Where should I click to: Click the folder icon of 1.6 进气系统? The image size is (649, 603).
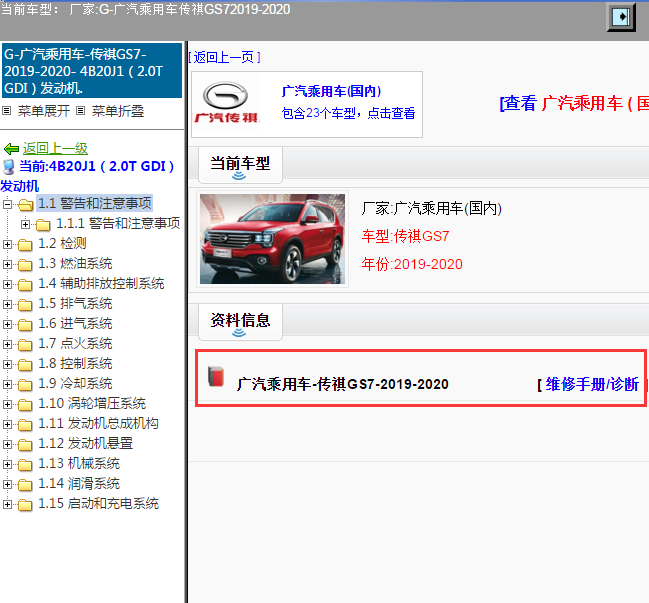point(25,324)
